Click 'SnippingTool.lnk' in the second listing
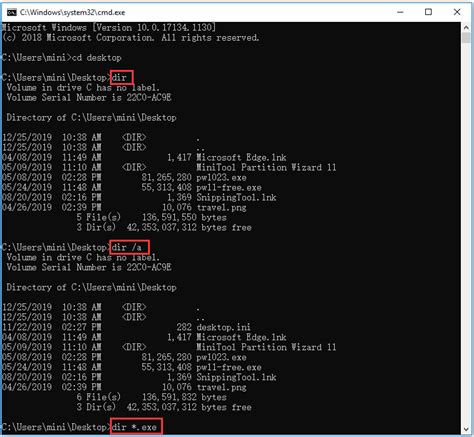Viewport: 474px width, 437px height. click(x=236, y=377)
